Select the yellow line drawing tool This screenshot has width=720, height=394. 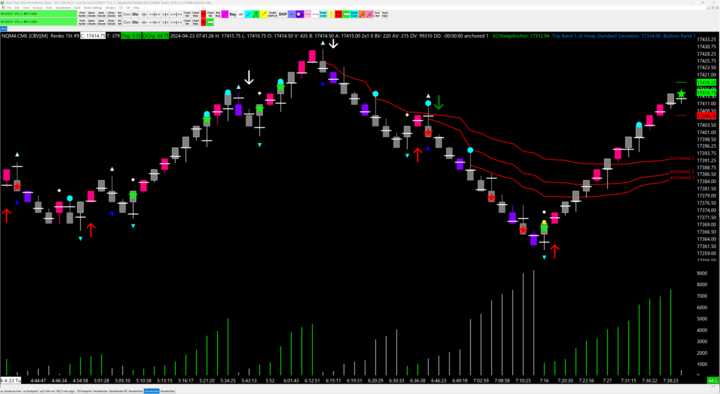coord(264,14)
